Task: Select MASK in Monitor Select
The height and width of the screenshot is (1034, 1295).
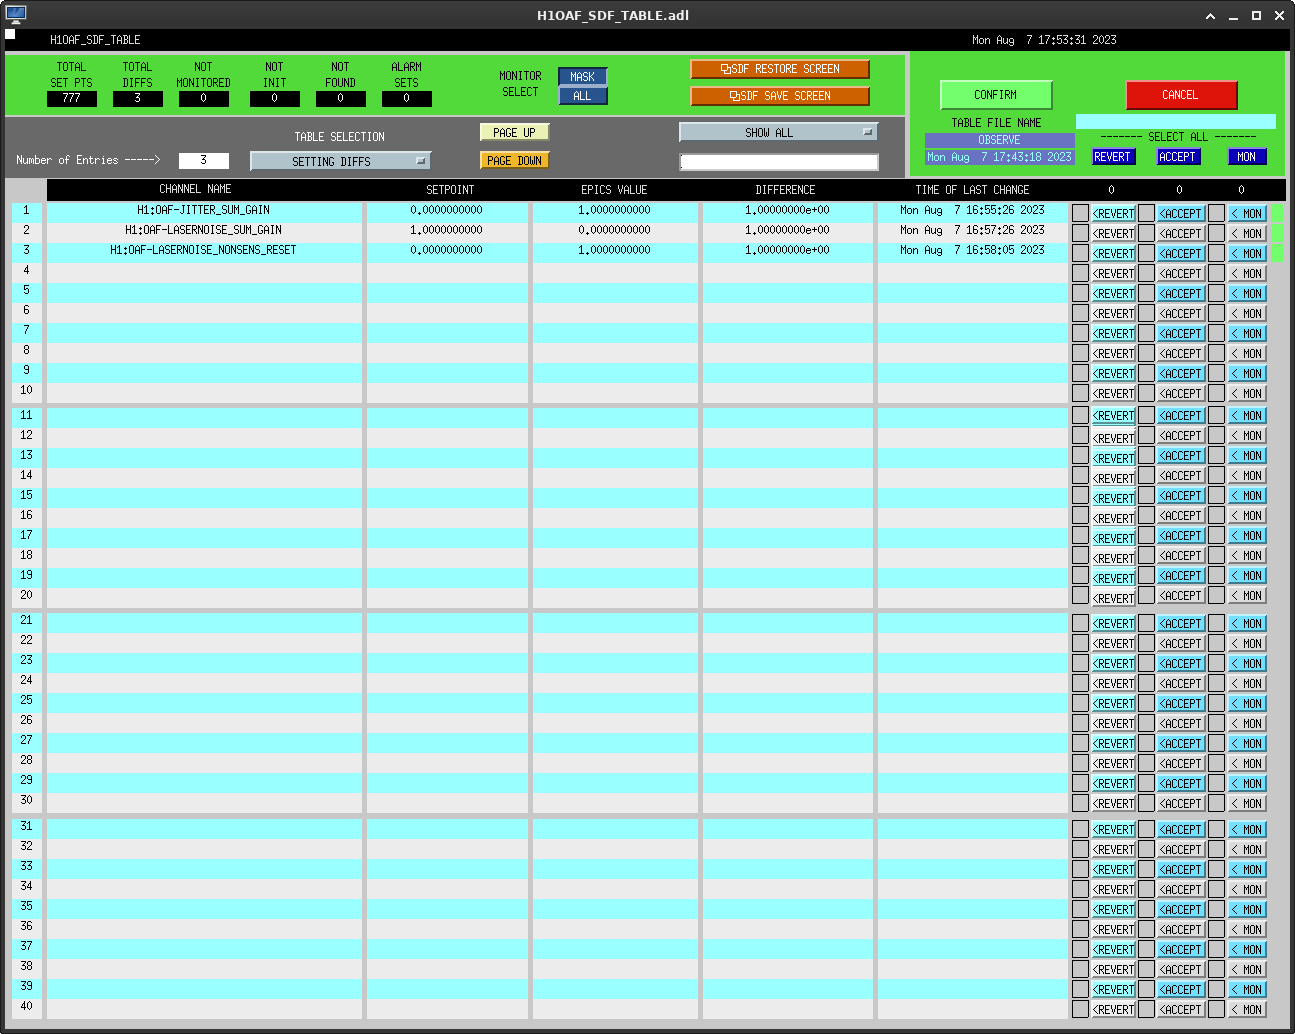Action: (x=582, y=77)
